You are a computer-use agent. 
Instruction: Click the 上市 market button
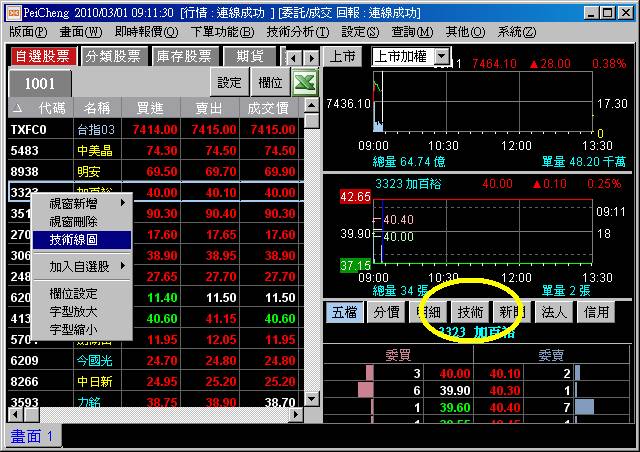(343, 56)
